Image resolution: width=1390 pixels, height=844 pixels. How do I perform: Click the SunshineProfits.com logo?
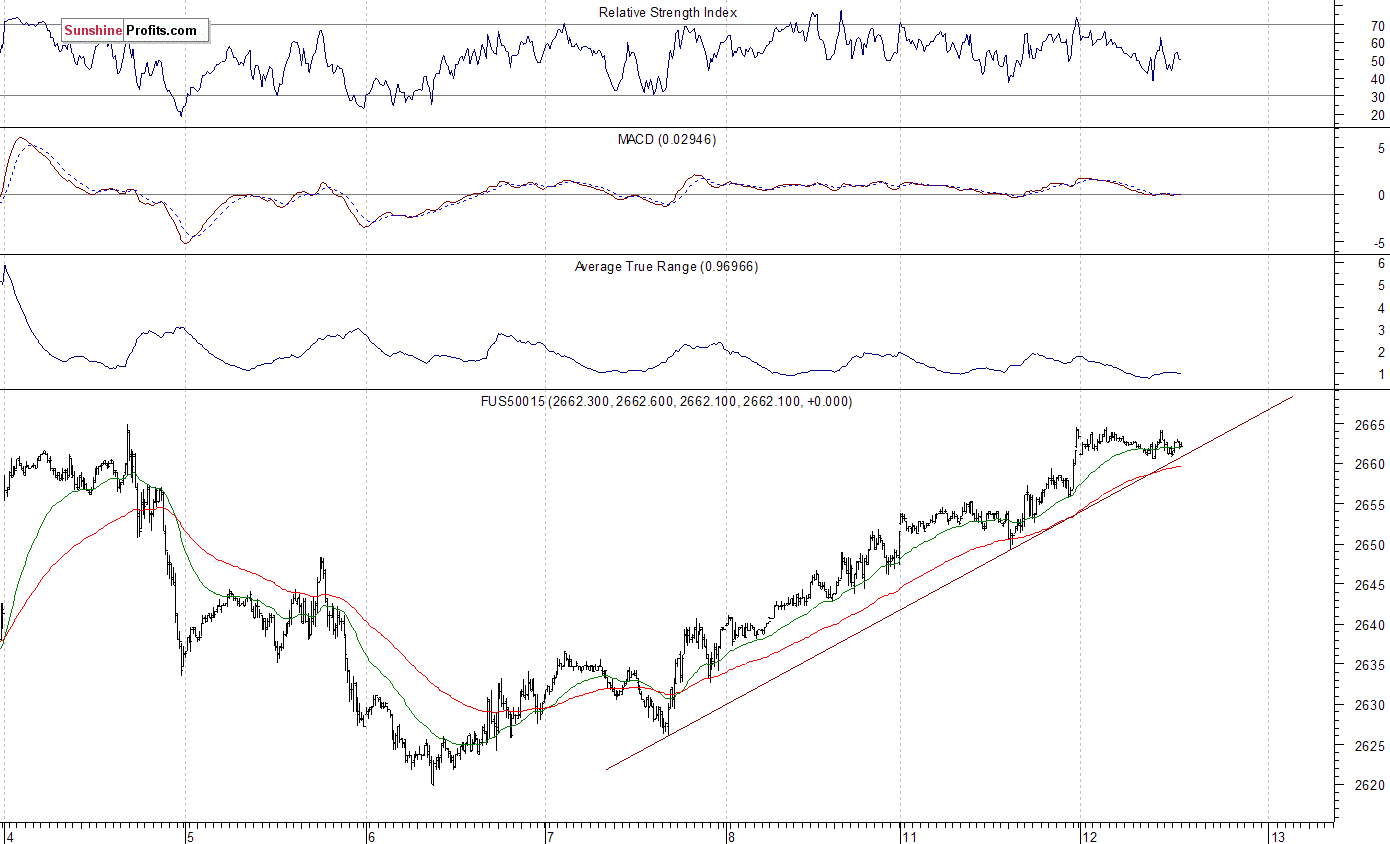click(x=135, y=31)
